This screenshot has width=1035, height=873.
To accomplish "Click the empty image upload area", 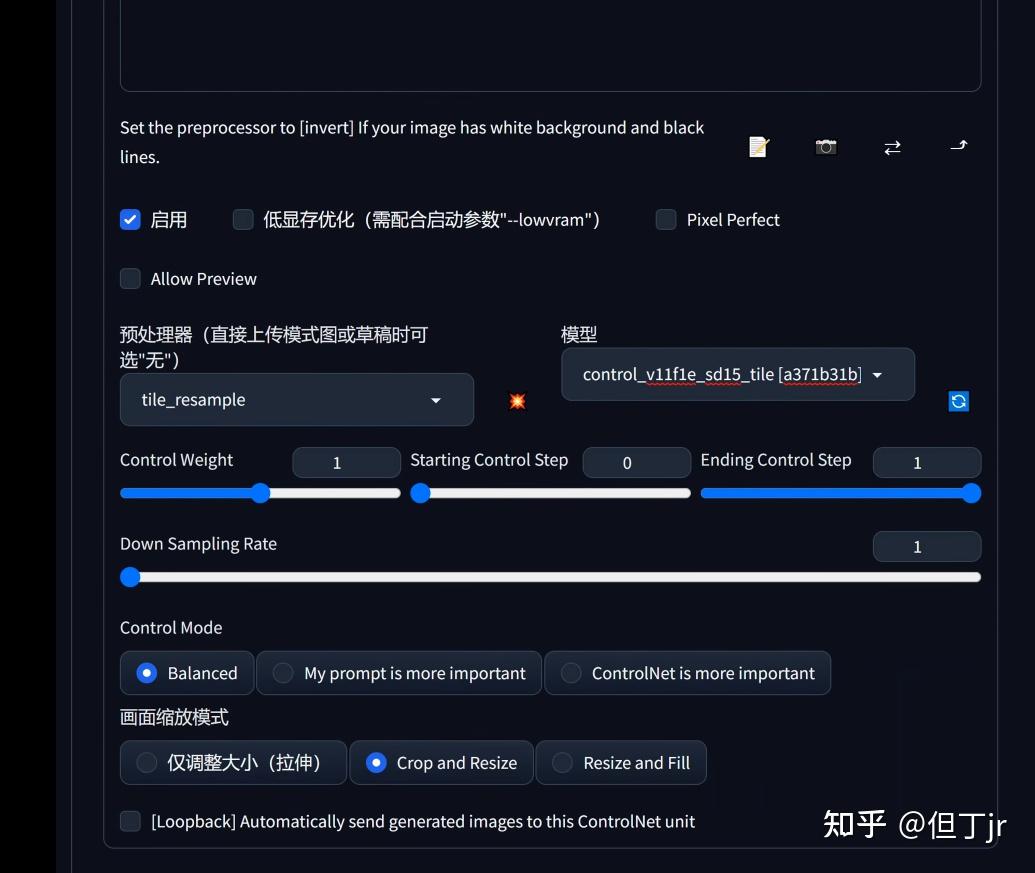I will tap(550, 45).
